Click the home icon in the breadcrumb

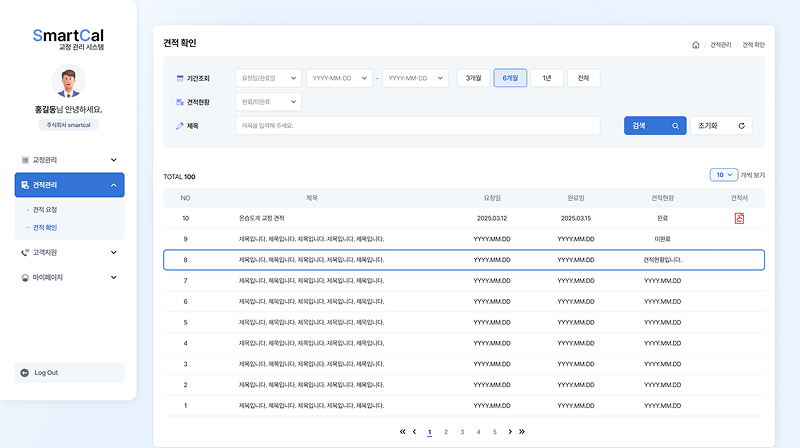[695, 45]
